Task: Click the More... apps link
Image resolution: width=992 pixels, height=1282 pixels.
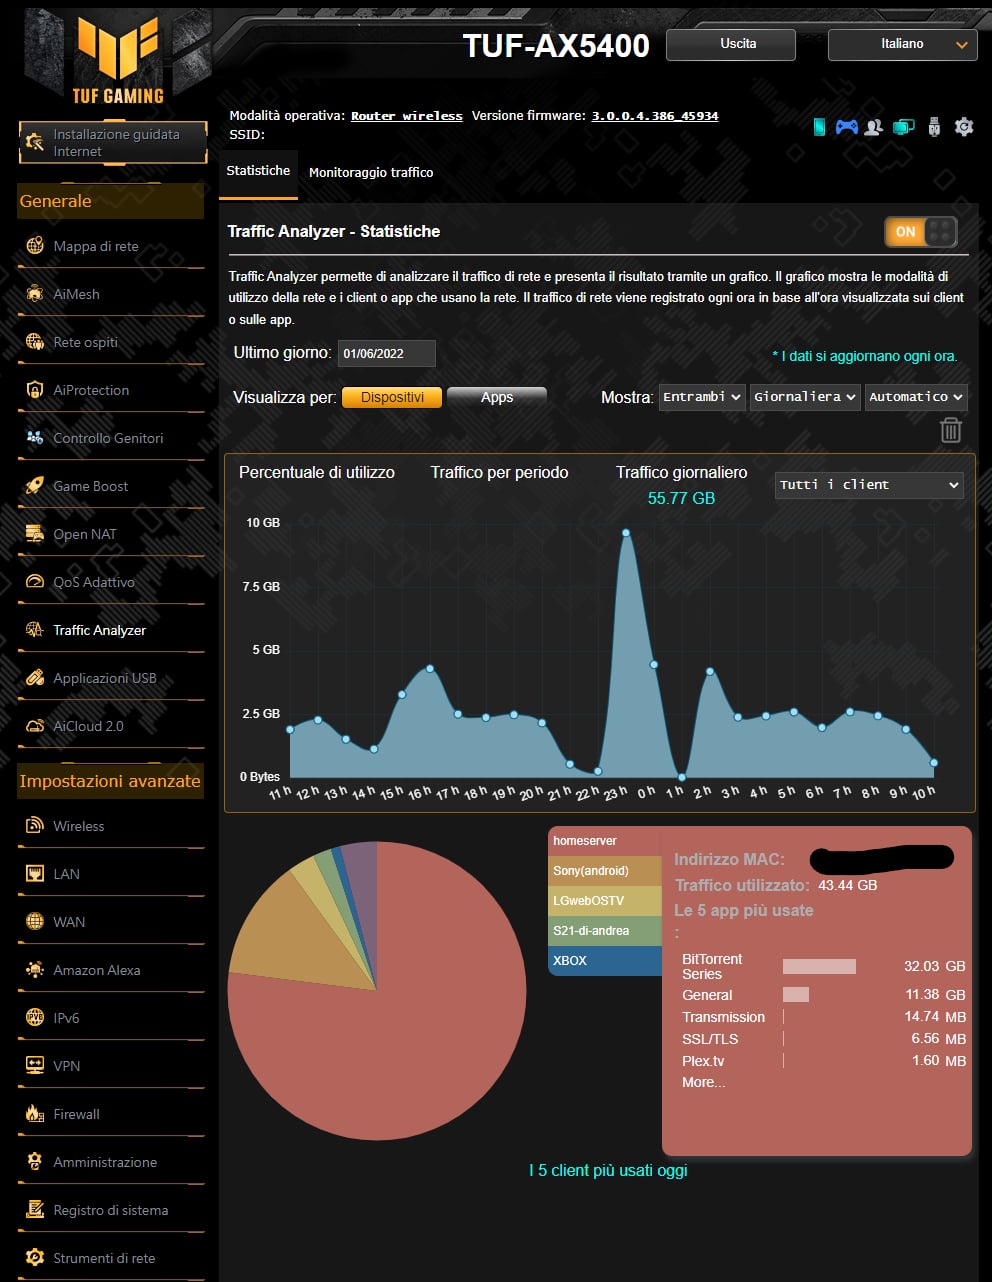Action: point(704,1082)
